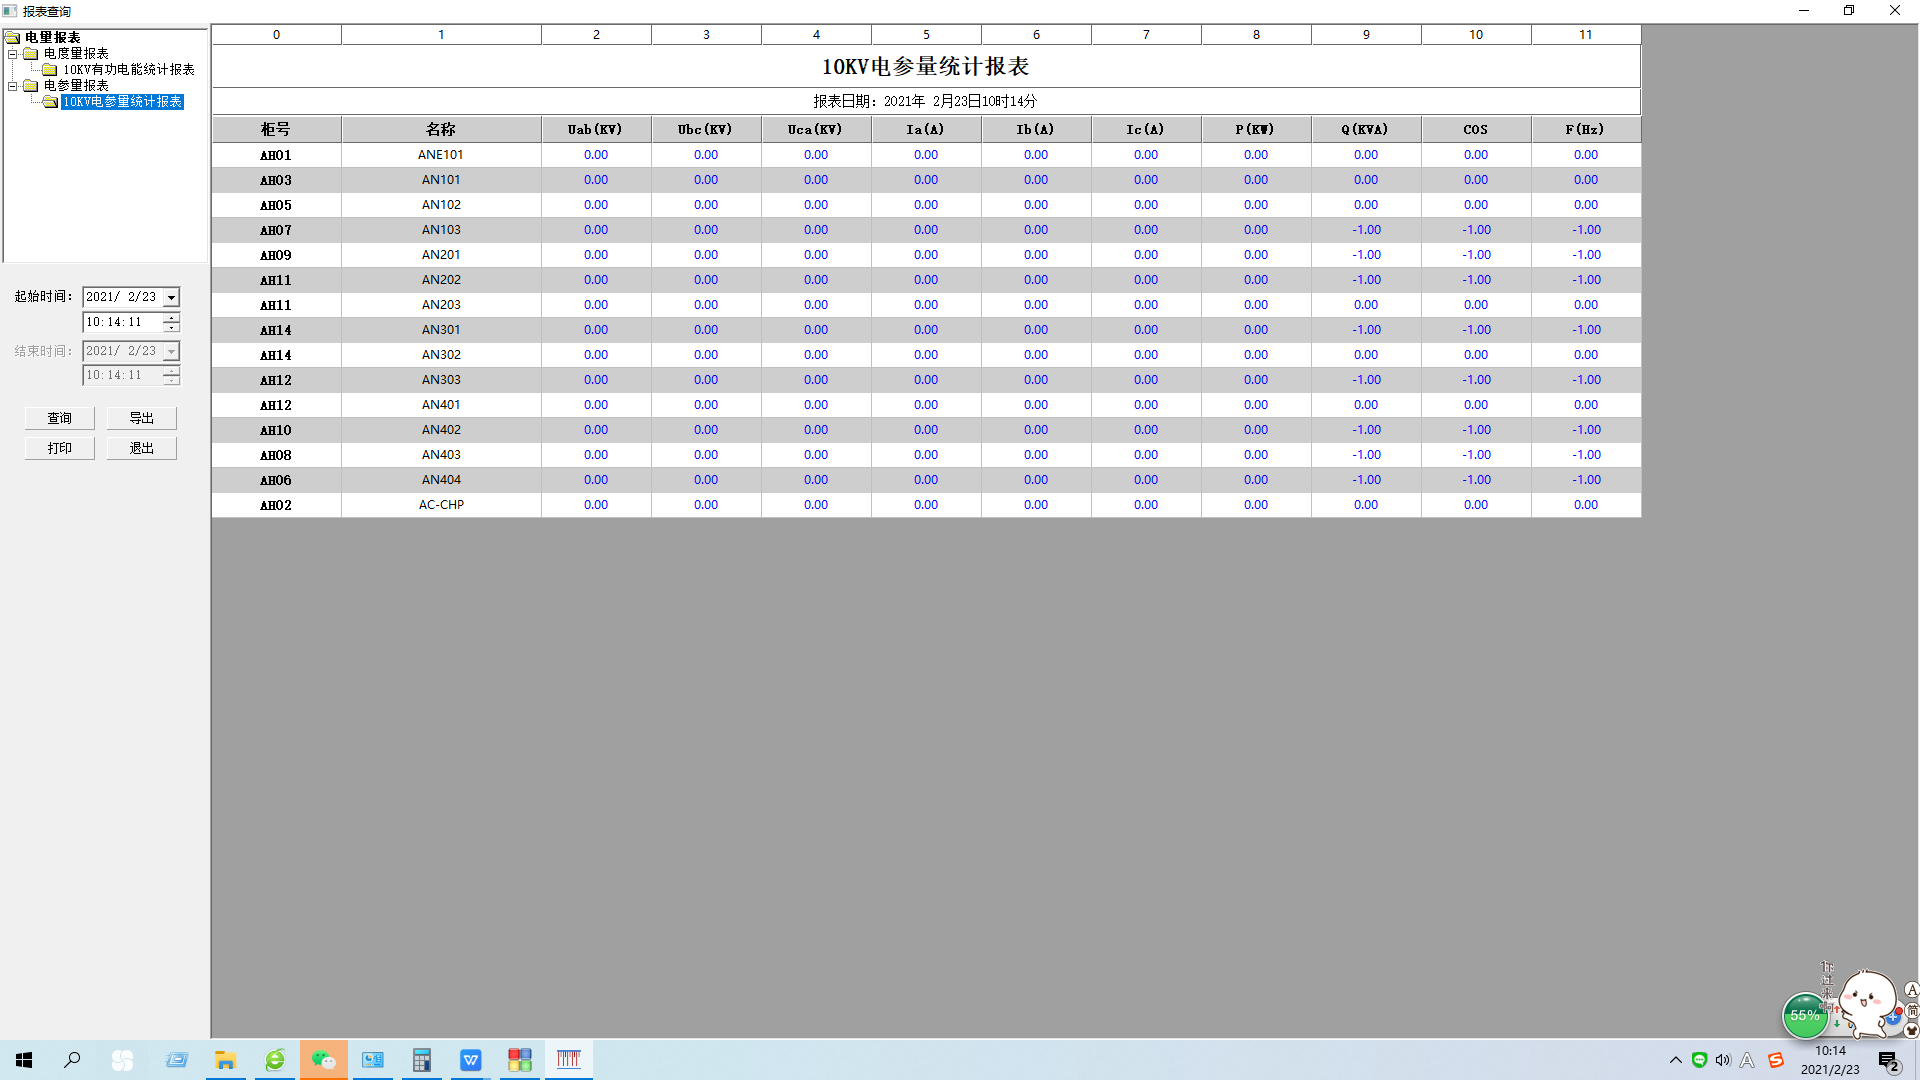The width and height of the screenshot is (1920, 1080).
Task: Collapse the 电参量报表 tree node
Action: 13,86
